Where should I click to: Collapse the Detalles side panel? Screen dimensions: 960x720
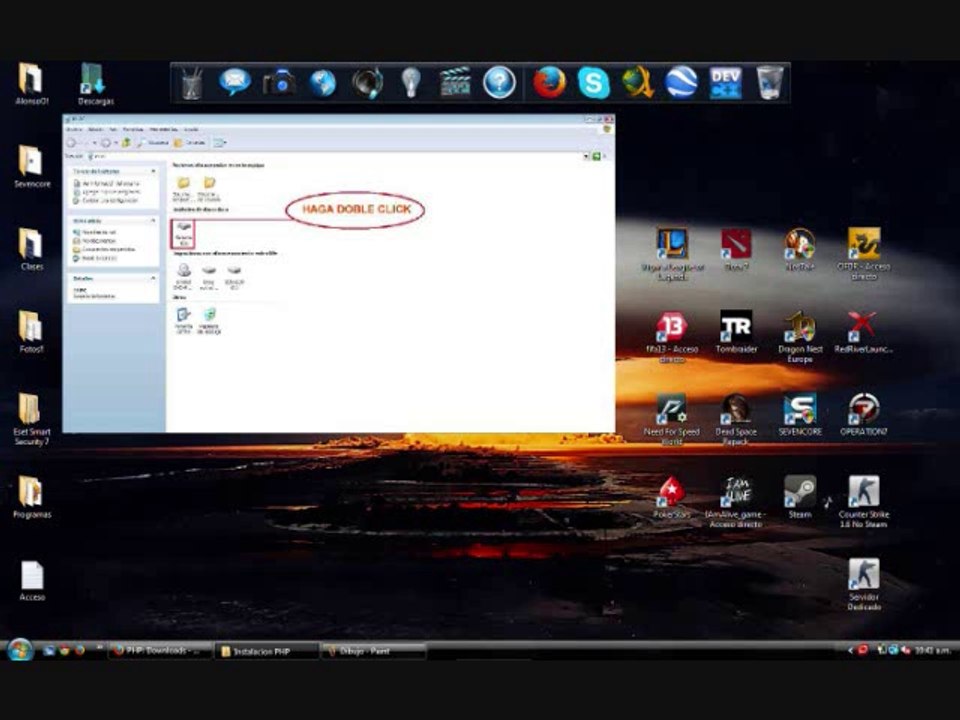[x=153, y=279]
